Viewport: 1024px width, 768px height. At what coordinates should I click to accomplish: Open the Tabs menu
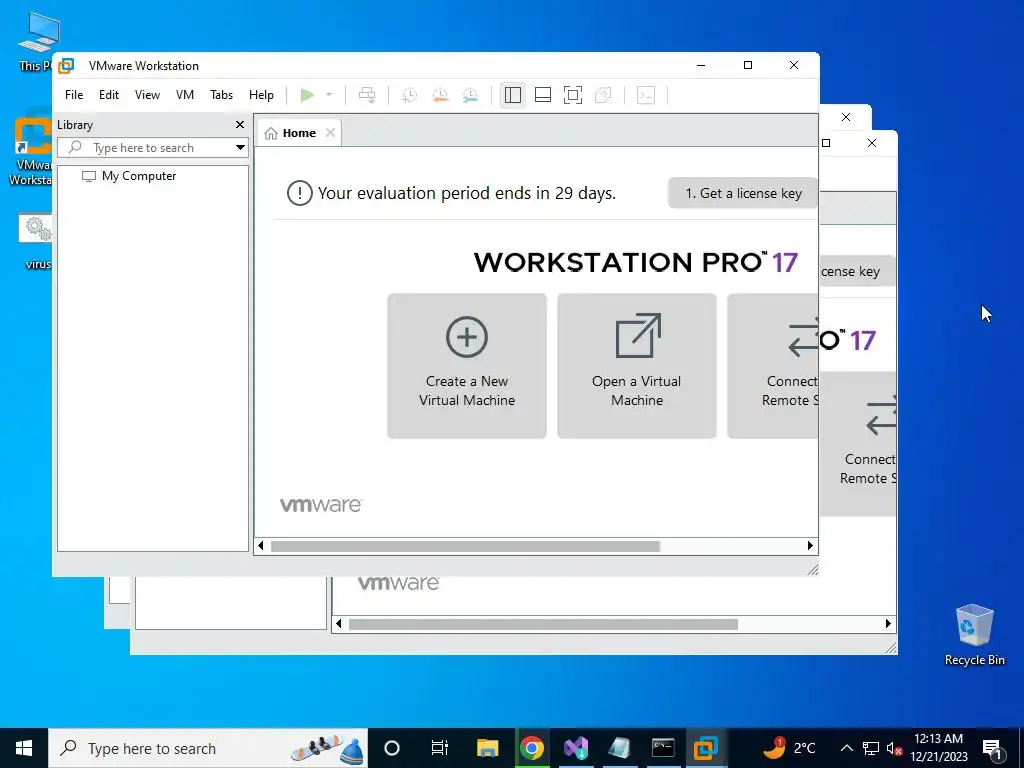point(221,95)
